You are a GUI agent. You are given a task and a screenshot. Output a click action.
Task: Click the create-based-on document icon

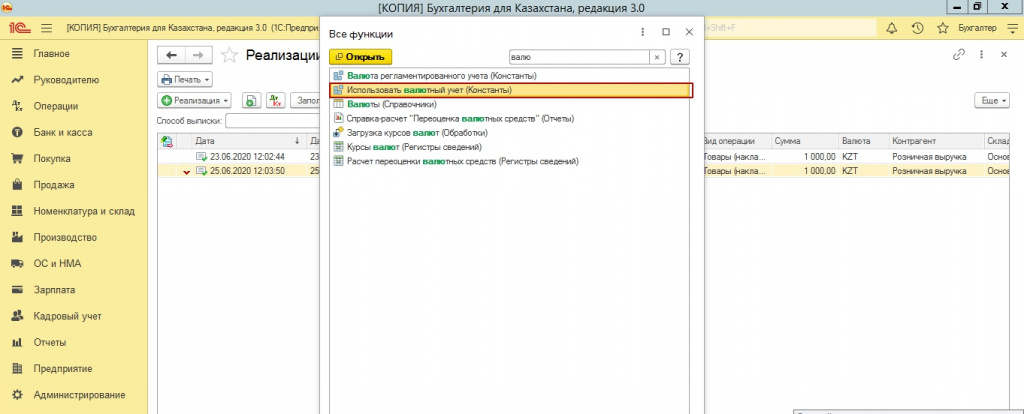(x=252, y=101)
